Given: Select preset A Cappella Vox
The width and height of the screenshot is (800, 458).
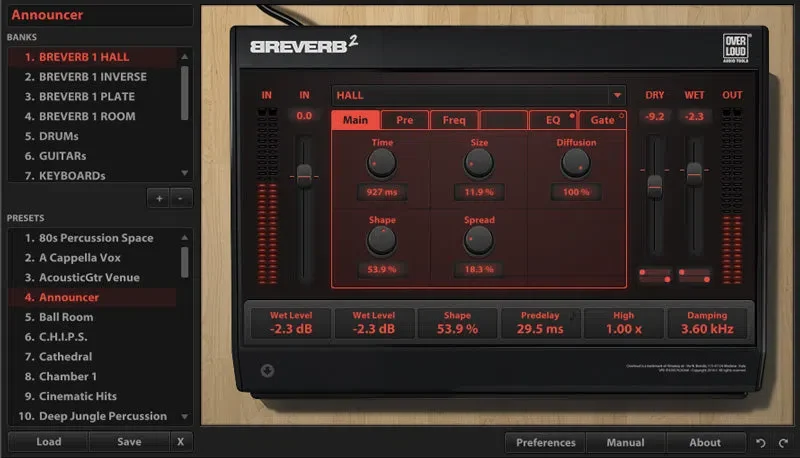Looking at the screenshot, I should [x=92, y=258].
